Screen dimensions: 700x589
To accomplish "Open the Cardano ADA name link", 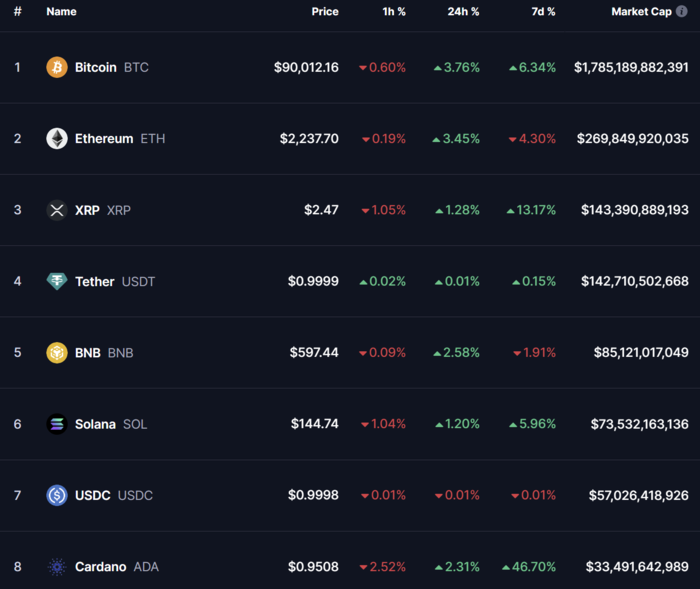I will pos(117,567).
